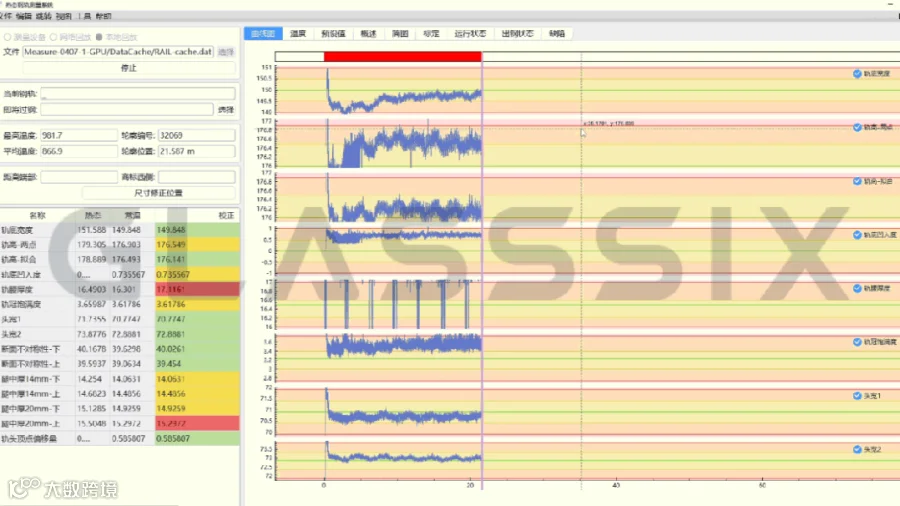Switch to the 概述 tab
This screenshot has height=506, width=900.
point(368,33)
